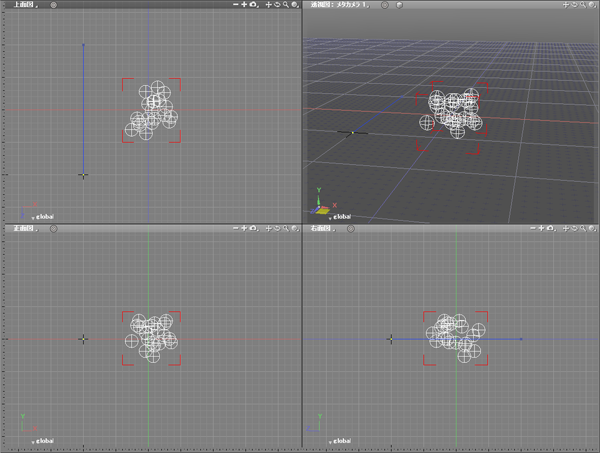Viewport: 600px width, 453px height.
Task: Click the minus zoom-out icon in front view
Action: click(x=235, y=230)
